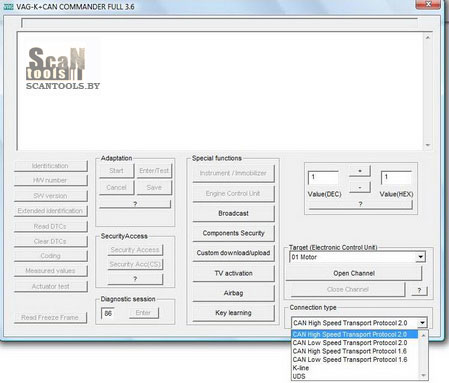449x383 pixels.
Task: Click the SW version button
Action: (51, 196)
